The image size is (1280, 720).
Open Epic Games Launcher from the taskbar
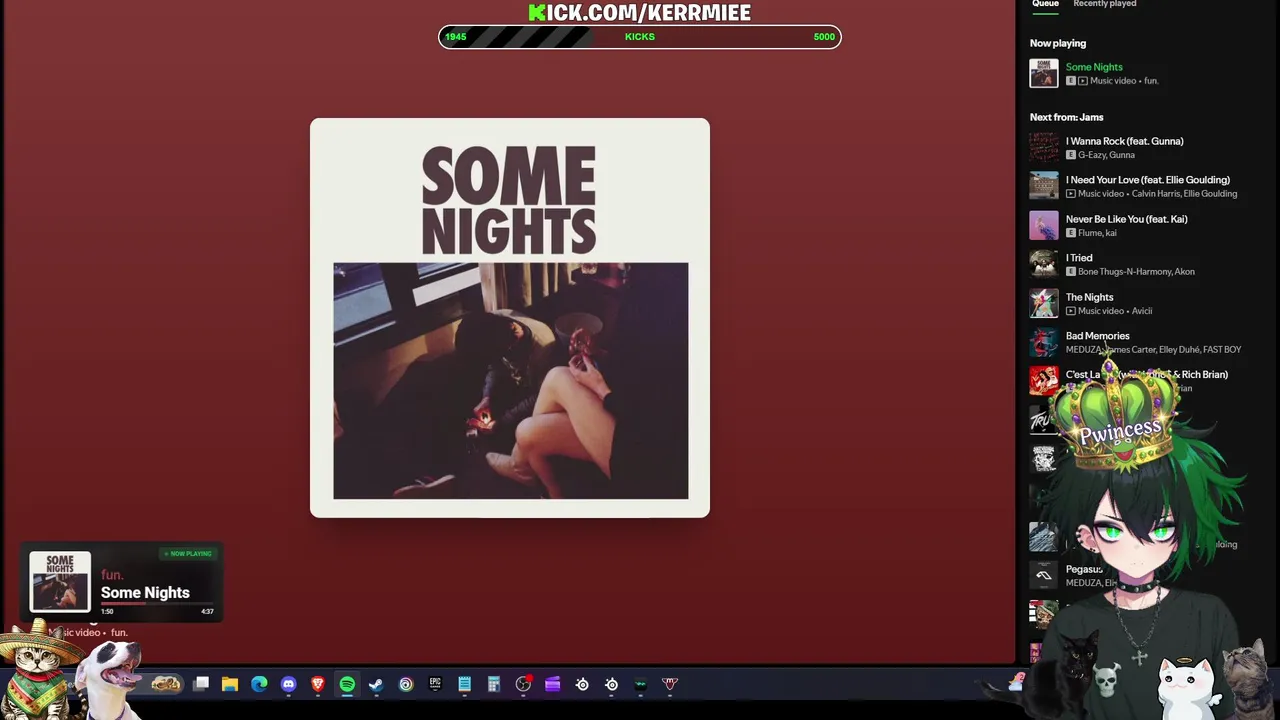tap(435, 684)
